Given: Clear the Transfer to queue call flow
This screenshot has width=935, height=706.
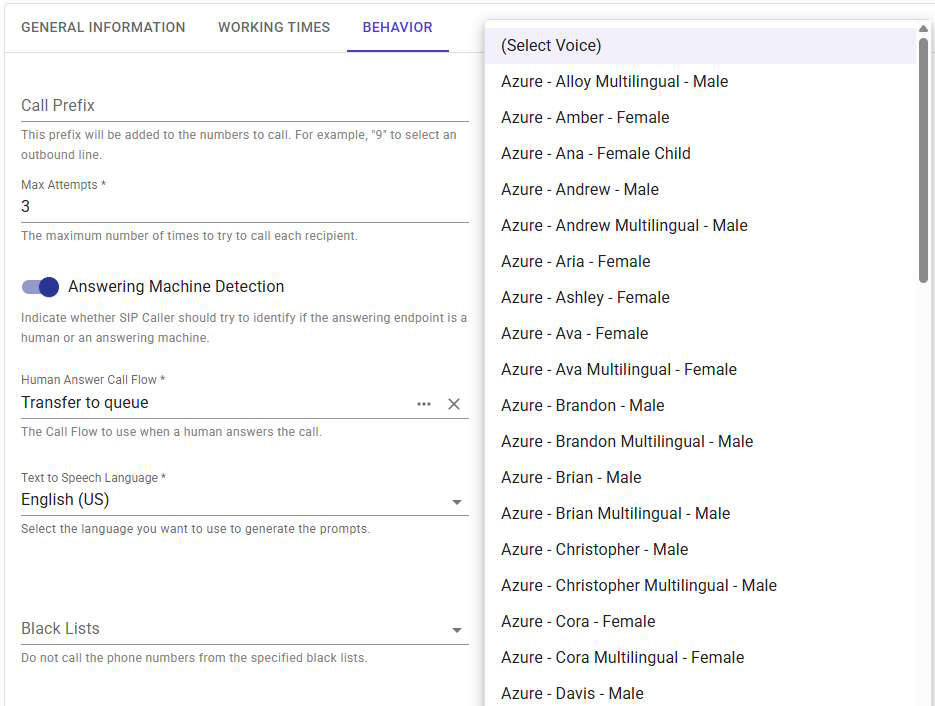Looking at the screenshot, I should pyautogui.click(x=454, y=404).
